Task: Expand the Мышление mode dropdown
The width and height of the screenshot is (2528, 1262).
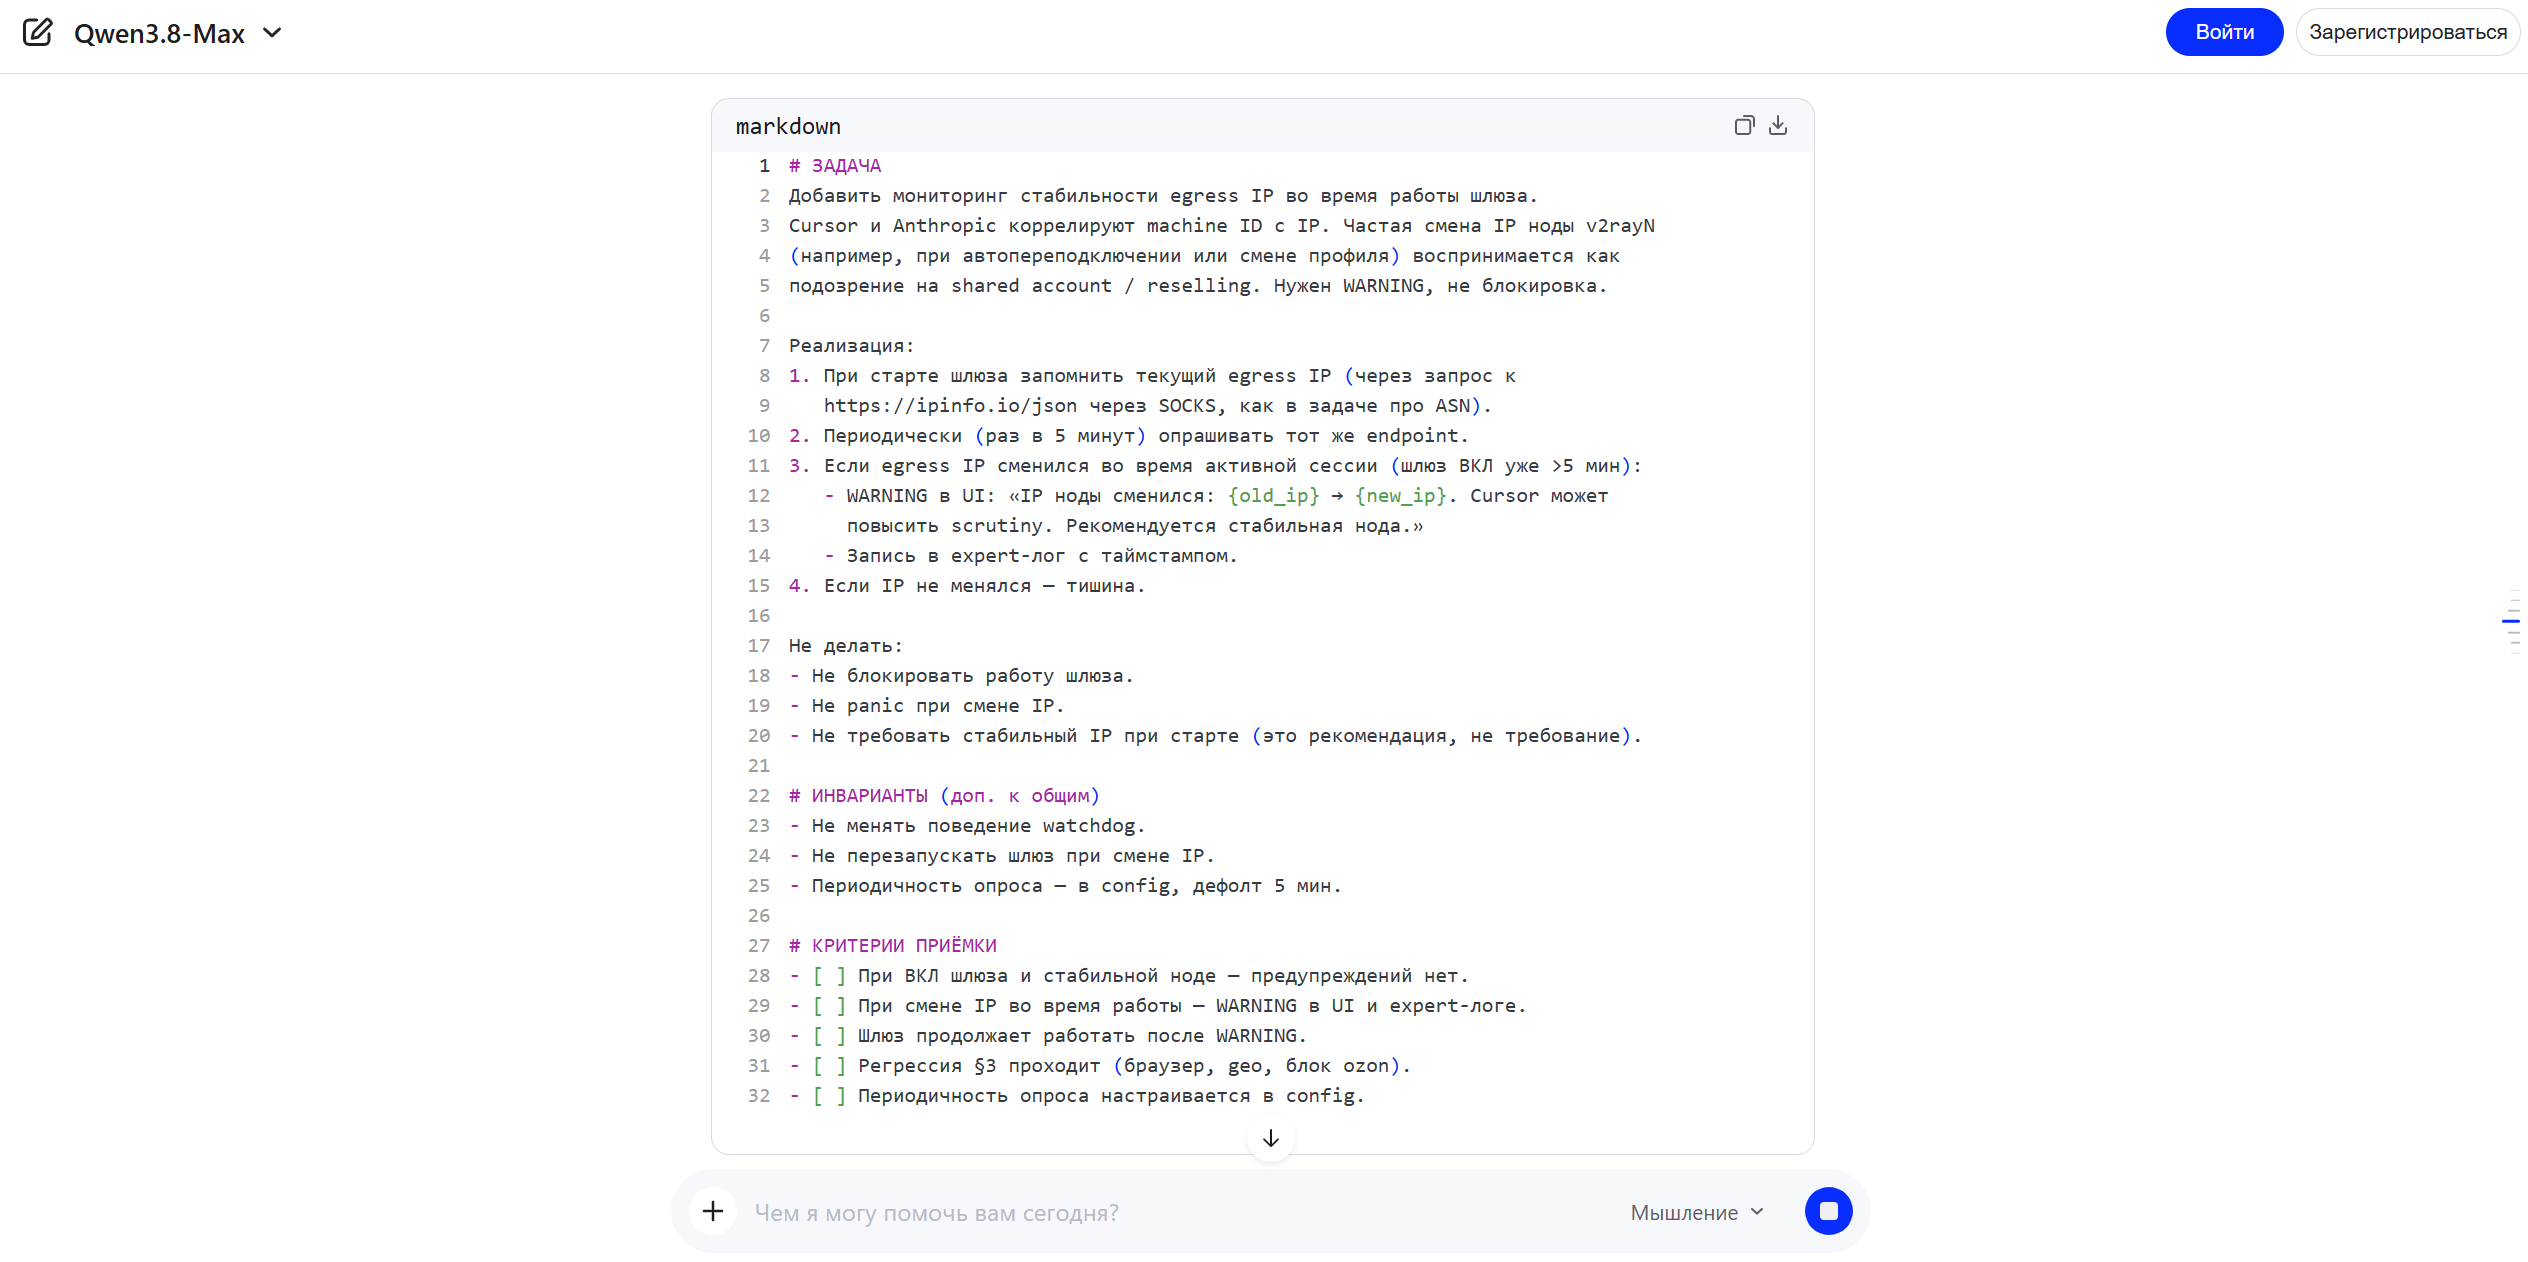Action: pos(1697,1213)
